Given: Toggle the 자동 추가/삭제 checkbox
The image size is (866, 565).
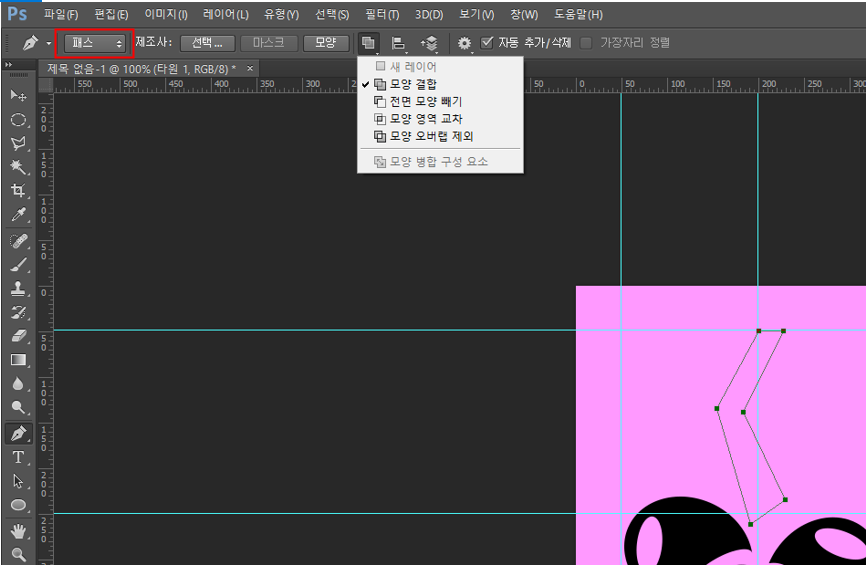Looking at the screenshot, I should (x=487, y=43).
